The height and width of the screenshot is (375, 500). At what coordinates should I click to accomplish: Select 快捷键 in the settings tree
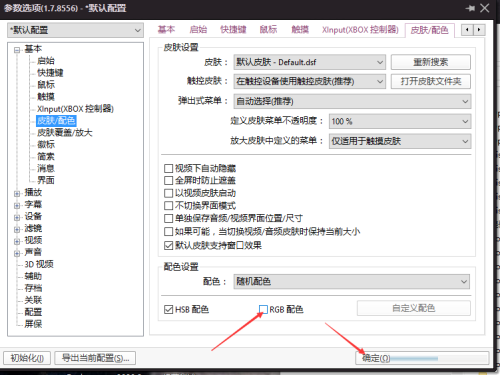pyautogui.click(x=50, y=73)
